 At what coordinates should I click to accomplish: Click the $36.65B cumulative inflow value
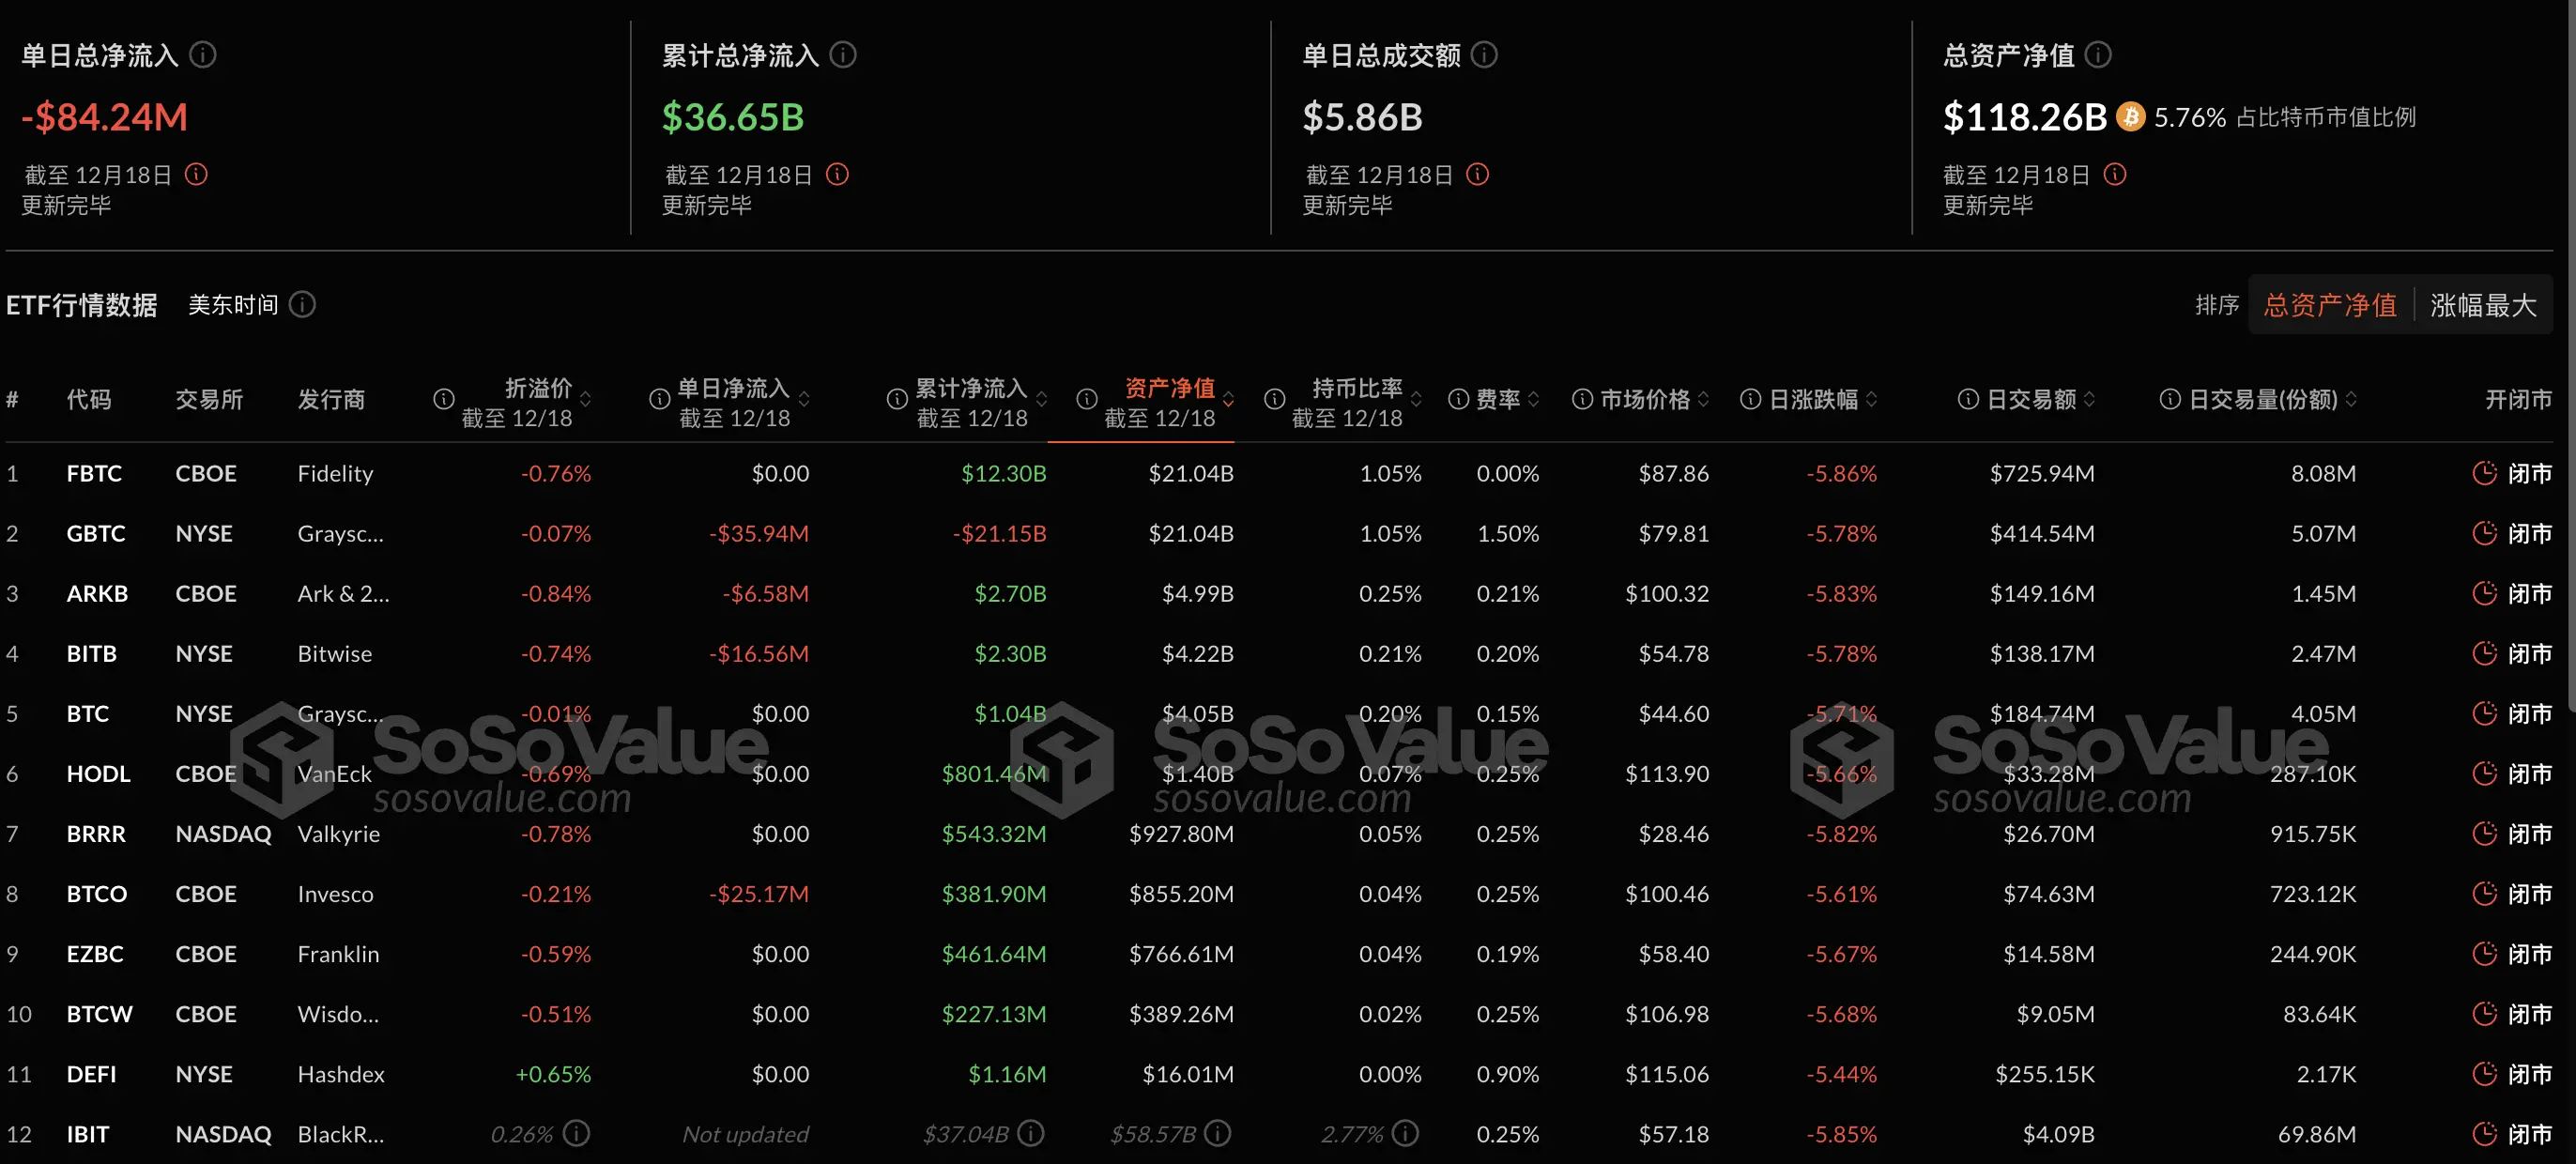point(733,117)
